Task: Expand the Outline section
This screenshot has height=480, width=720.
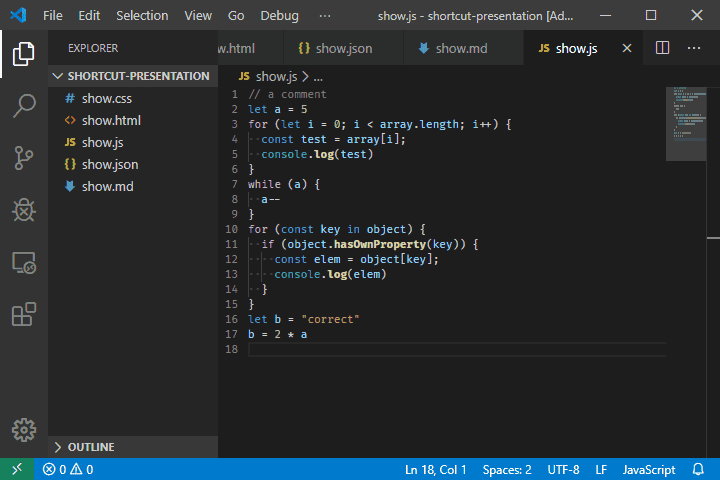Action: point(90,447)
